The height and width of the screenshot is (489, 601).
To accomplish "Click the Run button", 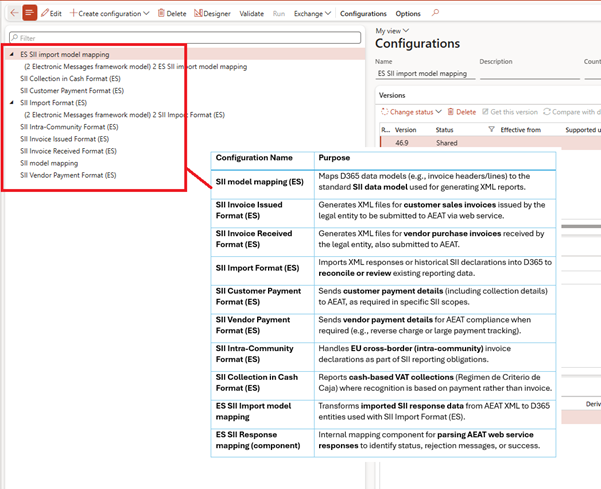I will [279, 13].
